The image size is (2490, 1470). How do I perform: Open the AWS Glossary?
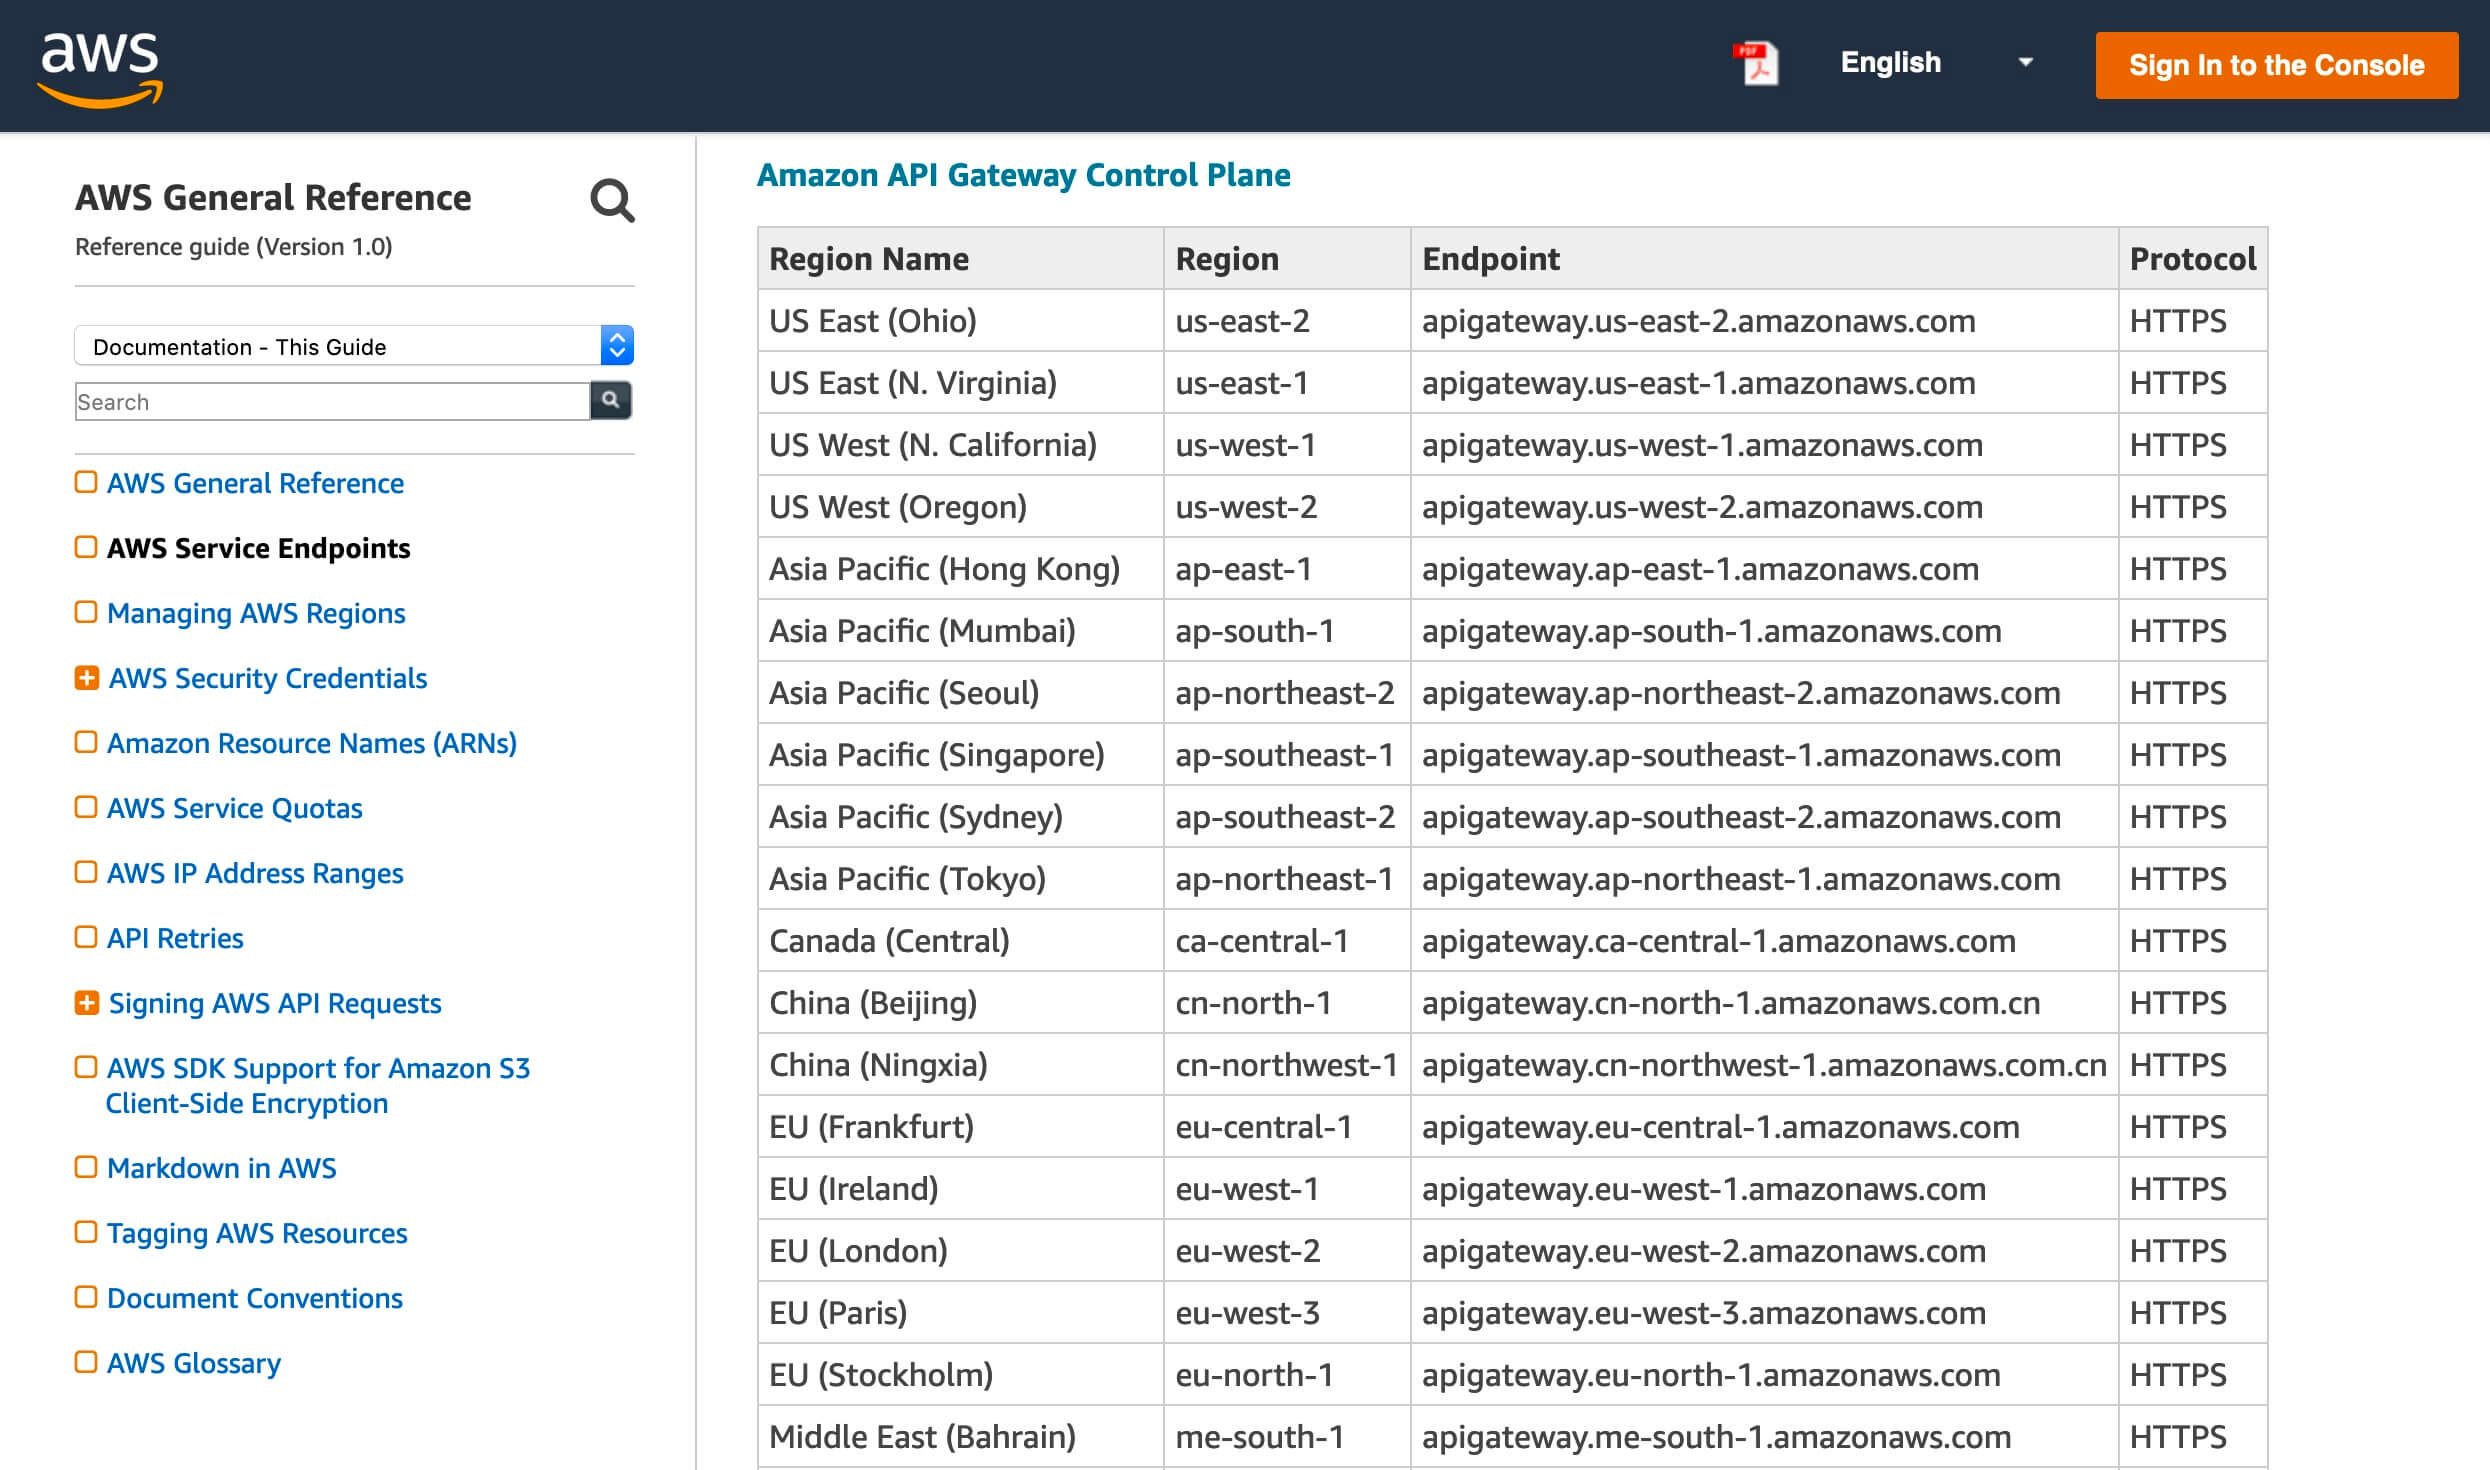tap(194, 1363)
